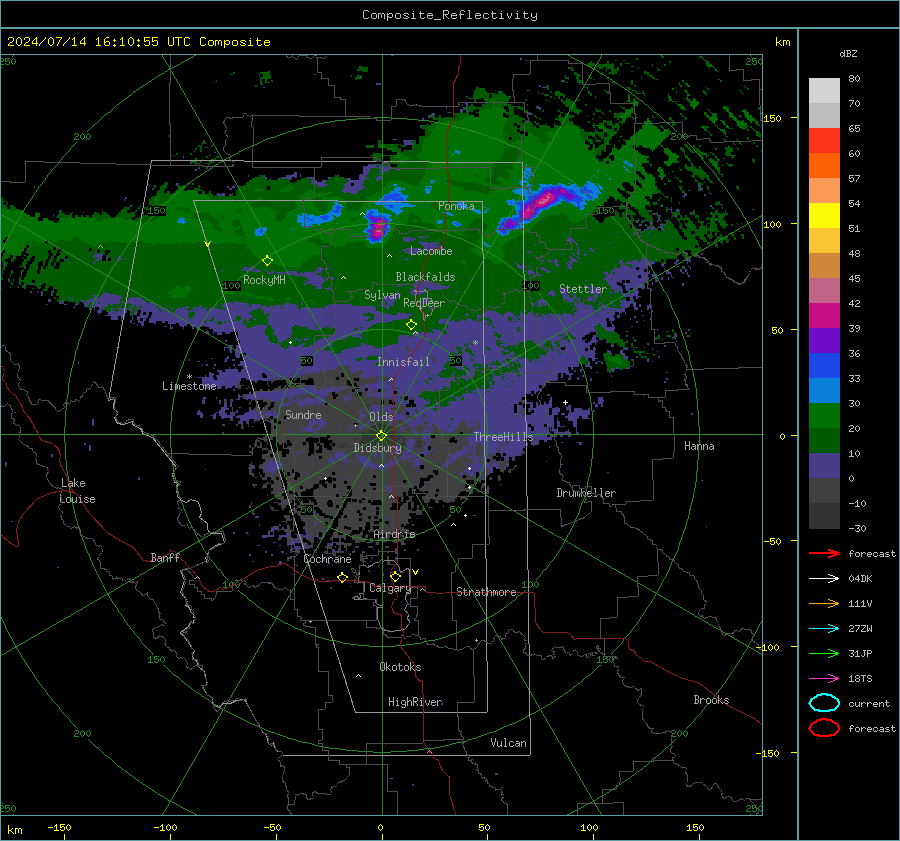
Task: Click the magenta 39–42 dBZ legend swatch
Action: (x=824, y=316)
